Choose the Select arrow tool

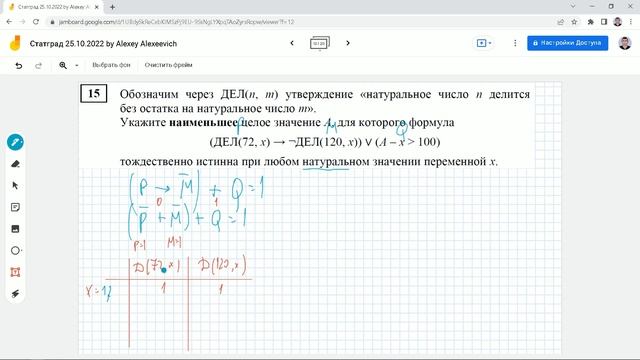(15, 186)
